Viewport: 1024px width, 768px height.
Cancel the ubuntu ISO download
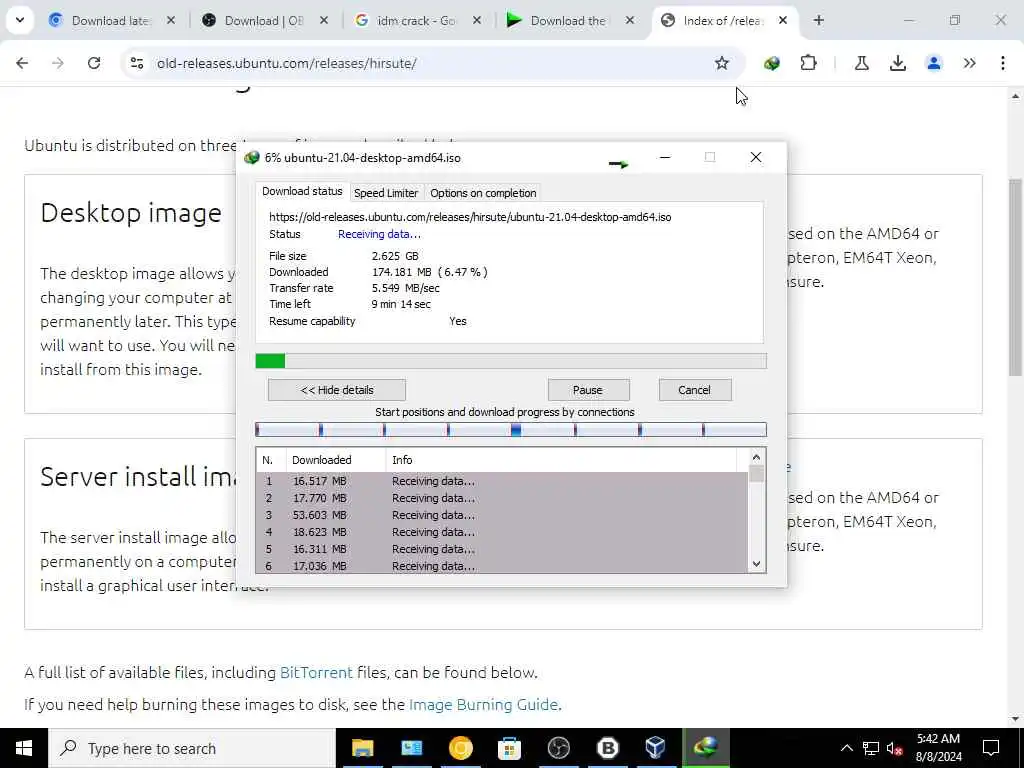694,390
